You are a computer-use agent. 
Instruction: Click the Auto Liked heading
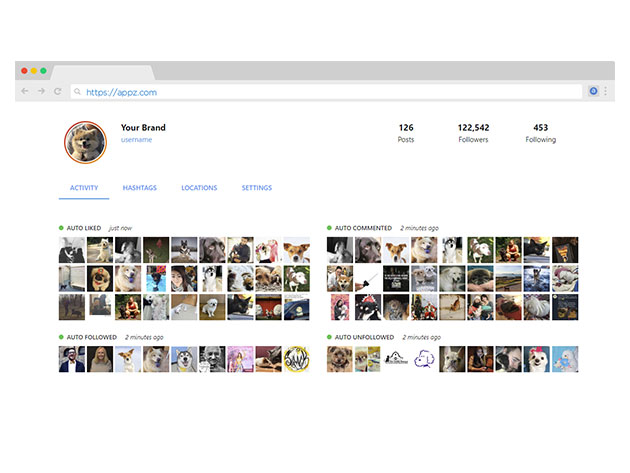pyautogui.click(x=84, y=228)
